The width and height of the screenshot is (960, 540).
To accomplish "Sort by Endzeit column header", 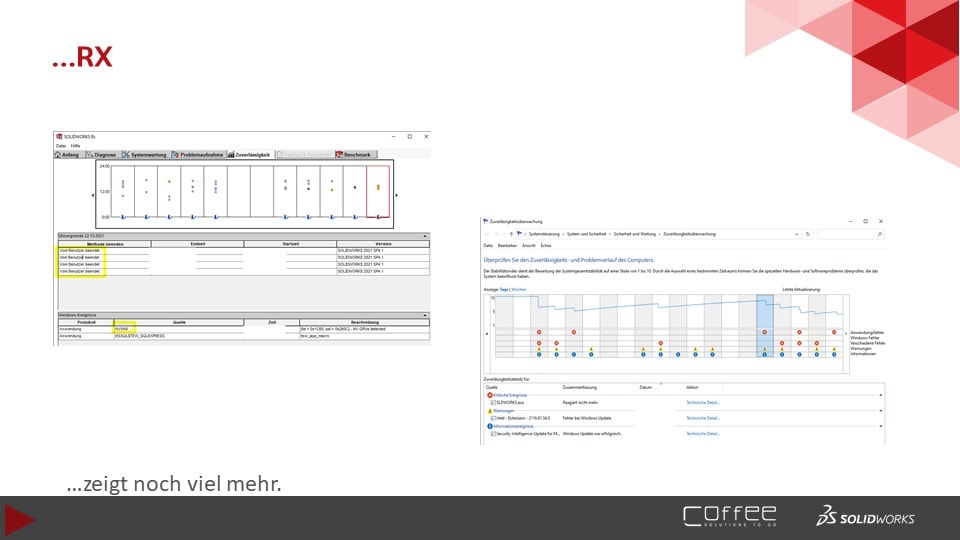I will (x=197, y=244).
